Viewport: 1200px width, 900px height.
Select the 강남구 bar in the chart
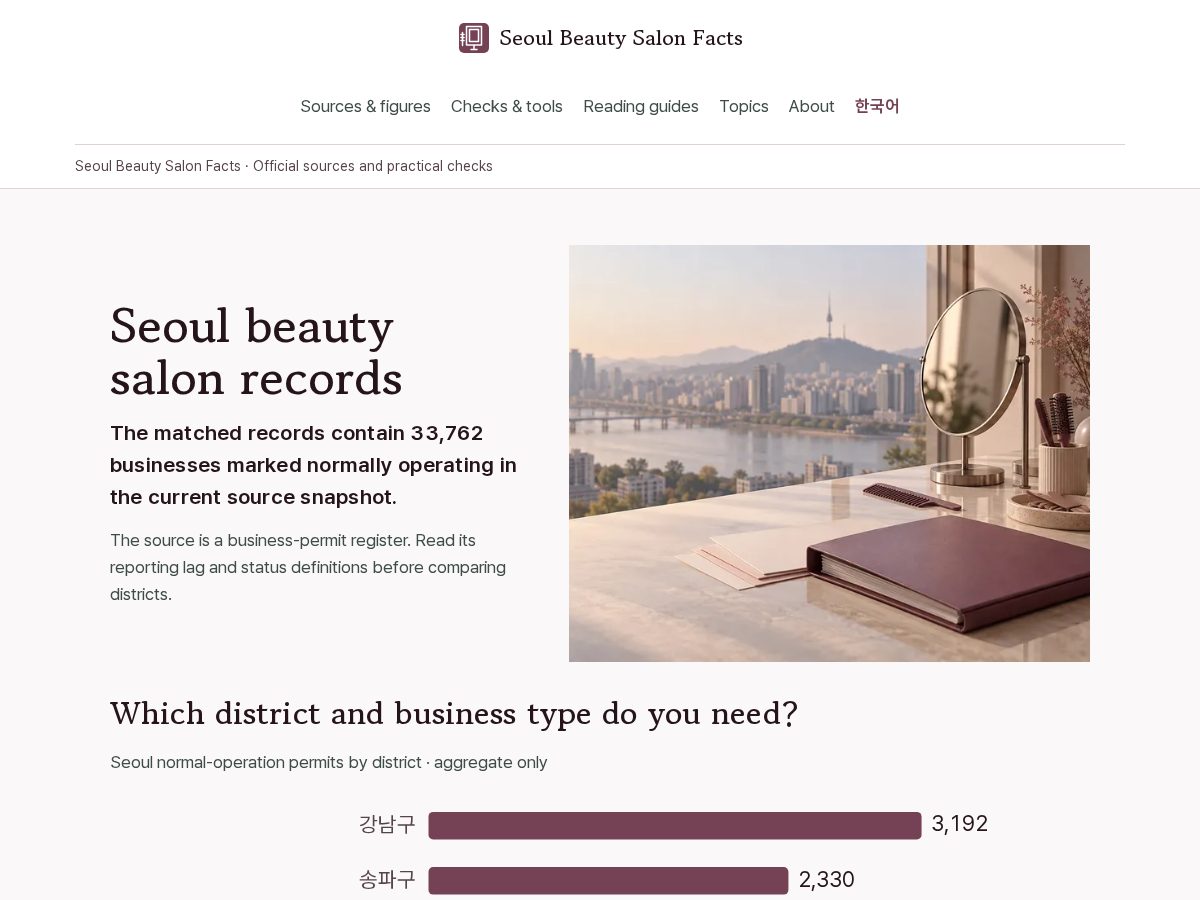coord(675,825)
